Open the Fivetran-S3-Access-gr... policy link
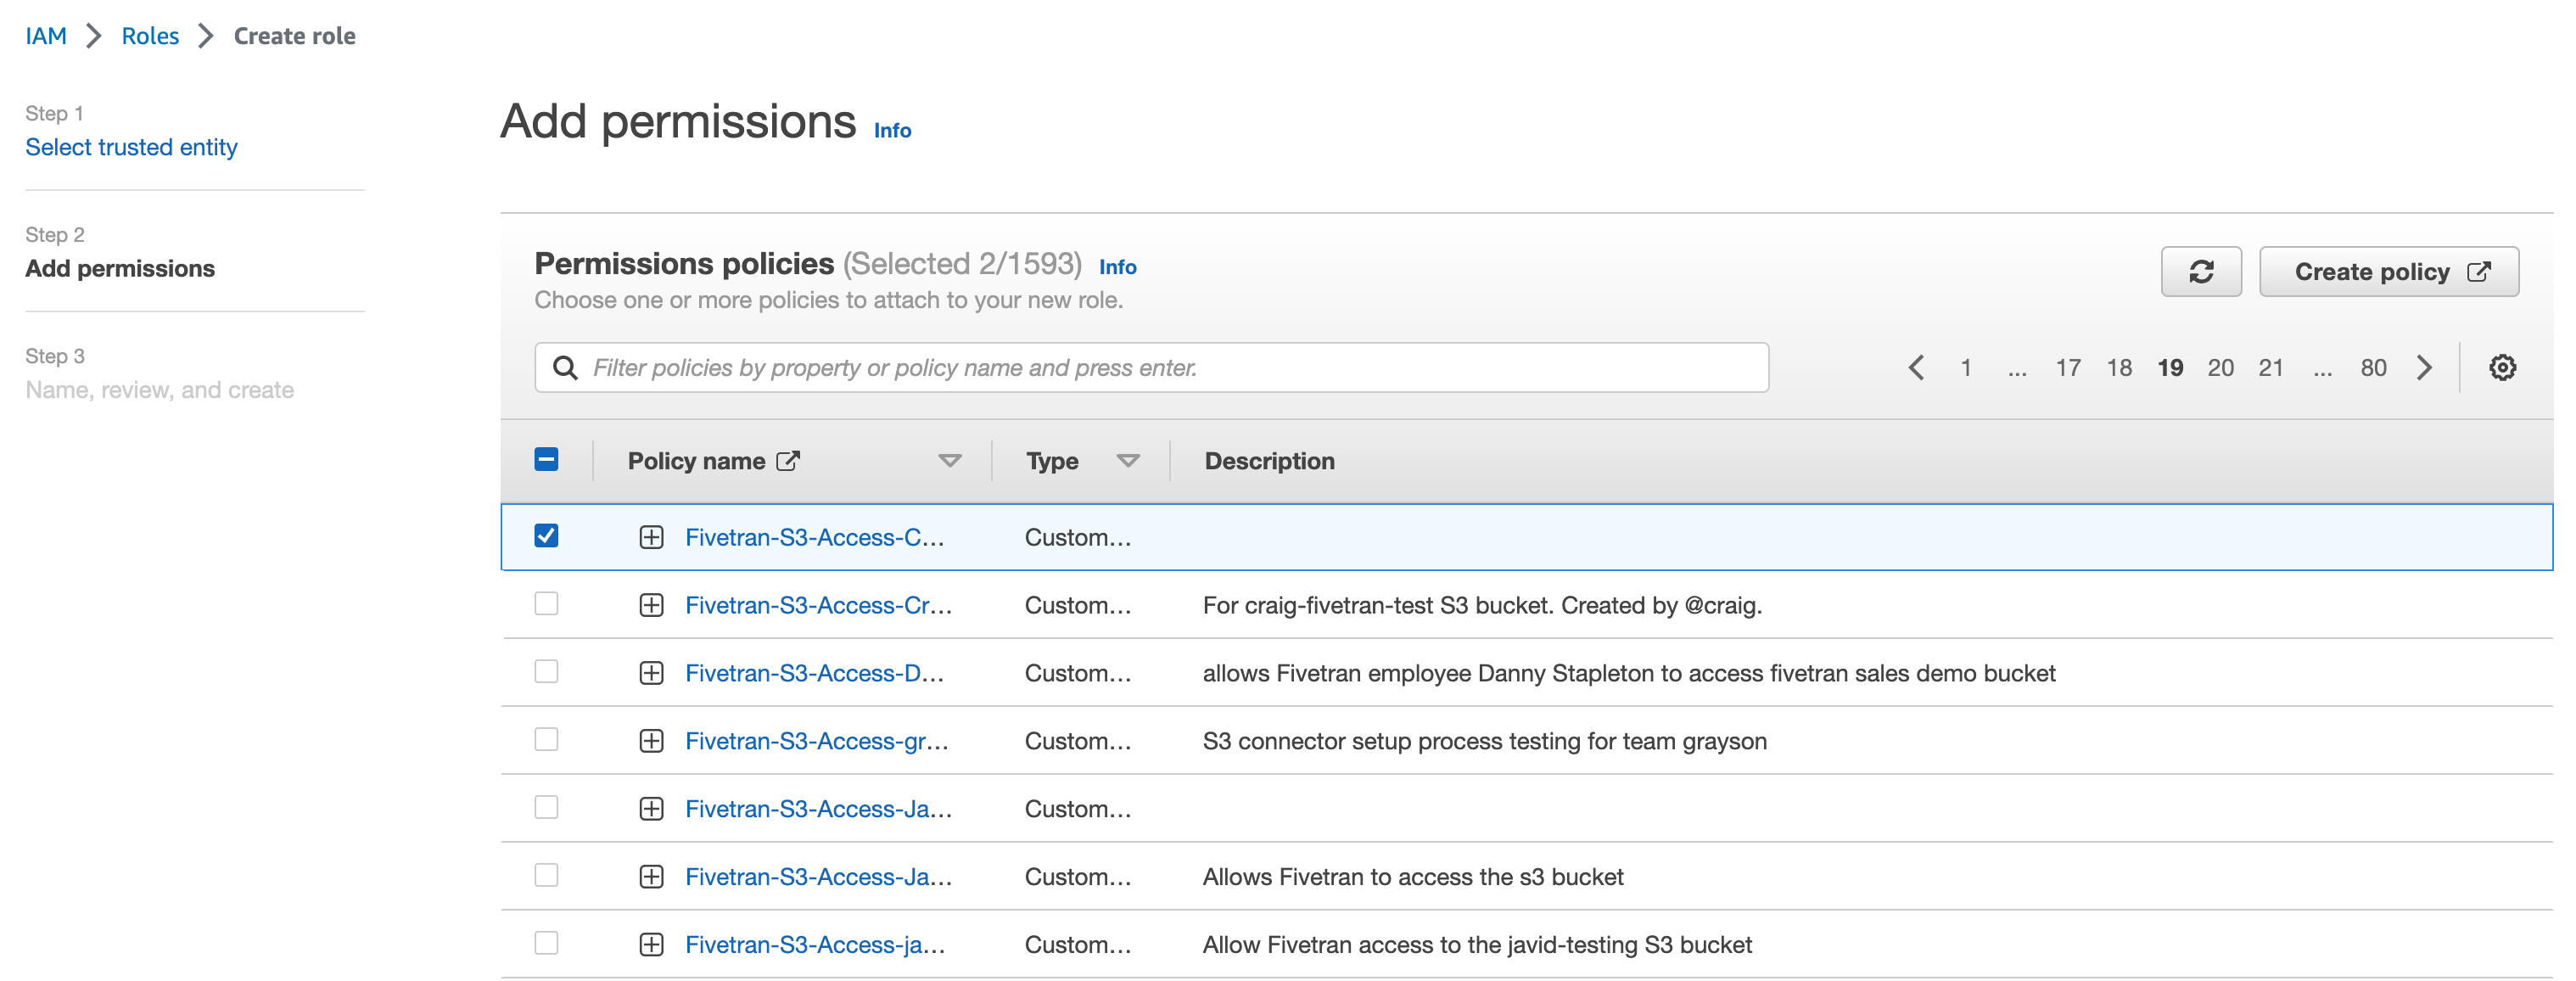The image size is (2576, 981). tap(817, 742)
